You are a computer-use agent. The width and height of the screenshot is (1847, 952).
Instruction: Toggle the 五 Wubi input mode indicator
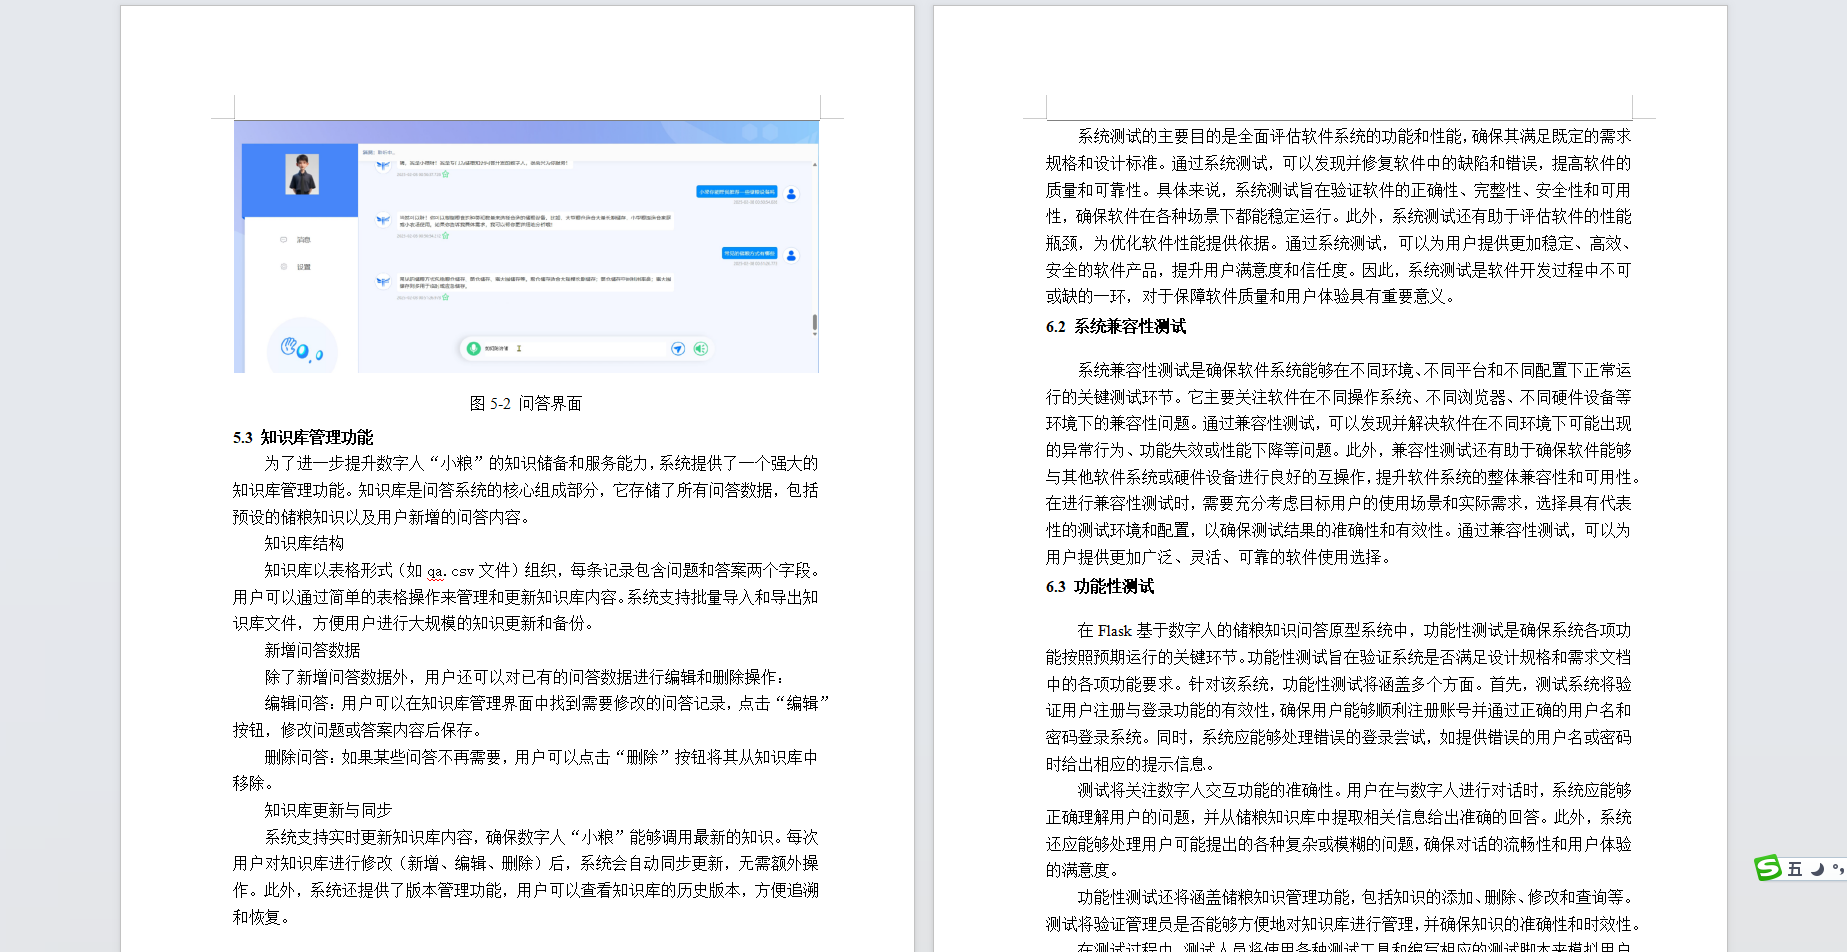(1795, 869)
